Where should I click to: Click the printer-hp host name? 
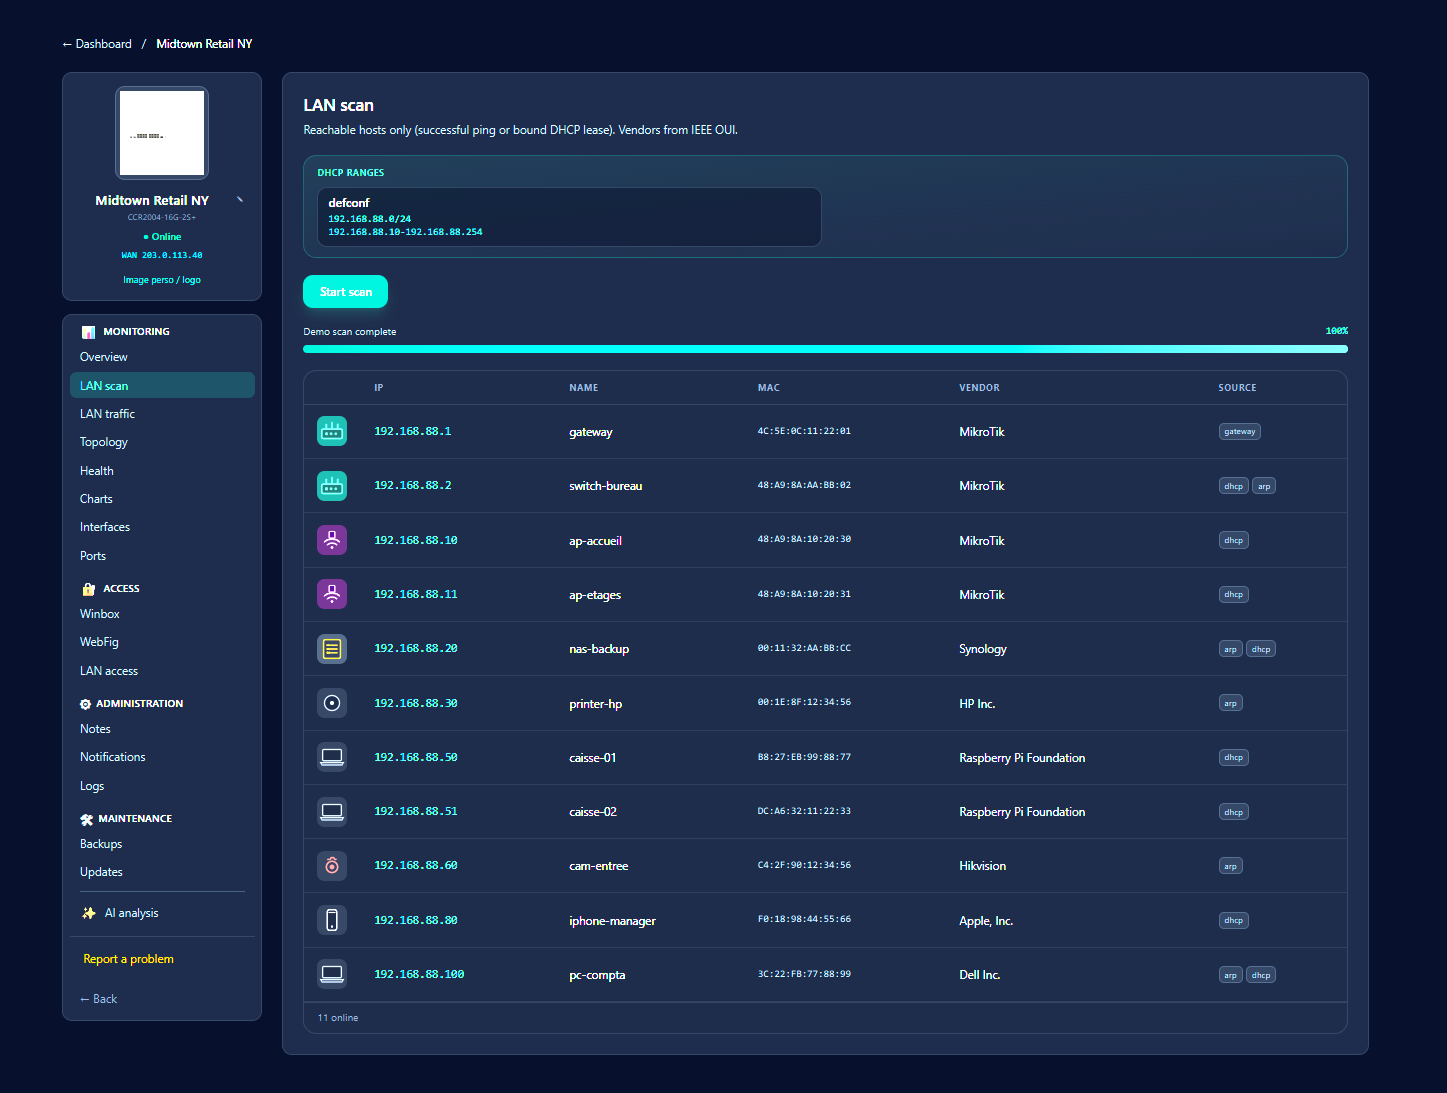coord(595,704)
